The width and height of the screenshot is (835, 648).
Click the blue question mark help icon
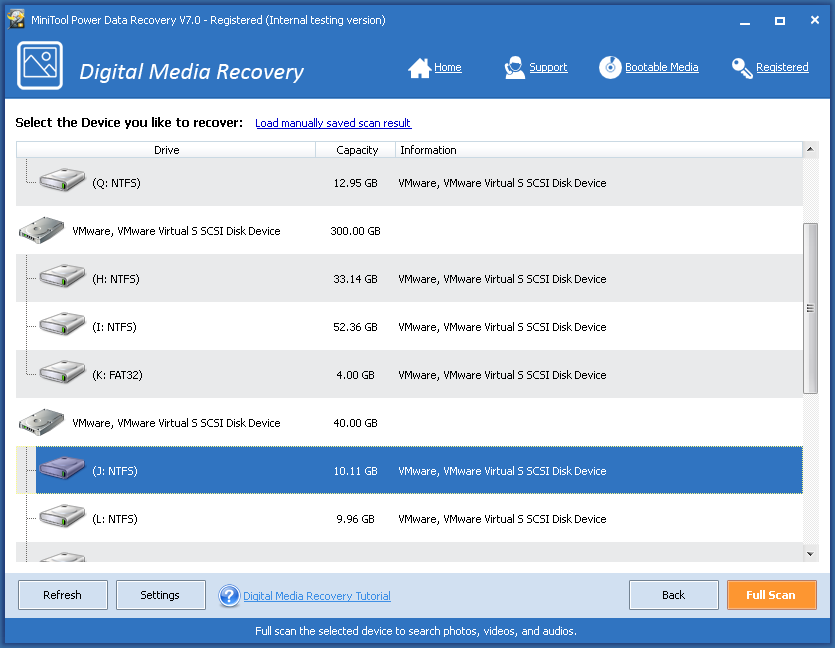coord(229,596)
